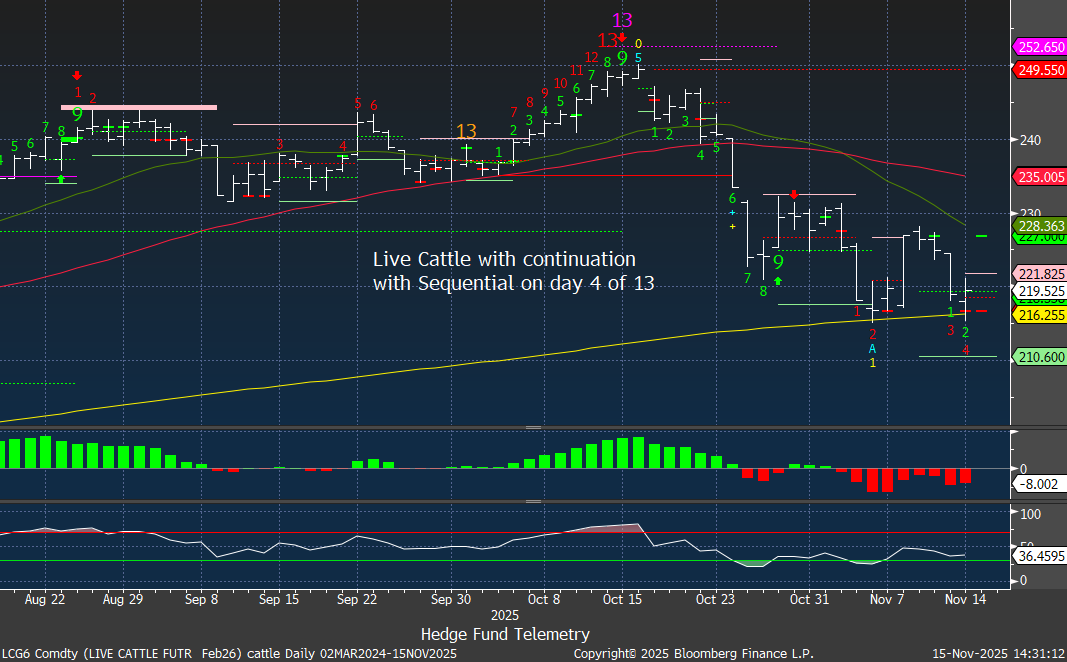Screen dimensions: 1067x662
Task: Click the red -8.002 histogram value label
Action: (1040, 482)
